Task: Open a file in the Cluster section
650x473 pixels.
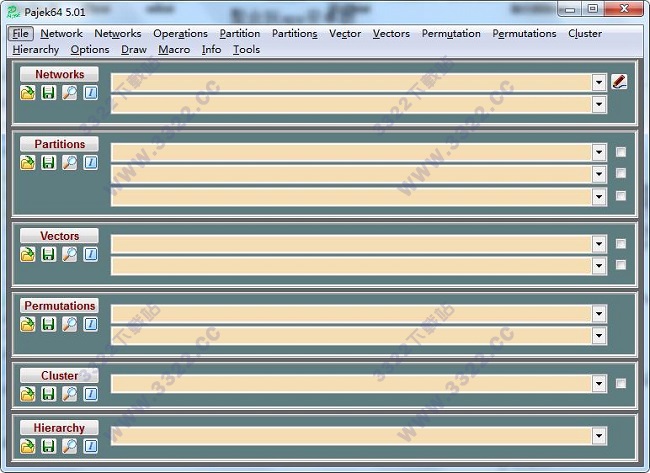Action: click(28, 394)
